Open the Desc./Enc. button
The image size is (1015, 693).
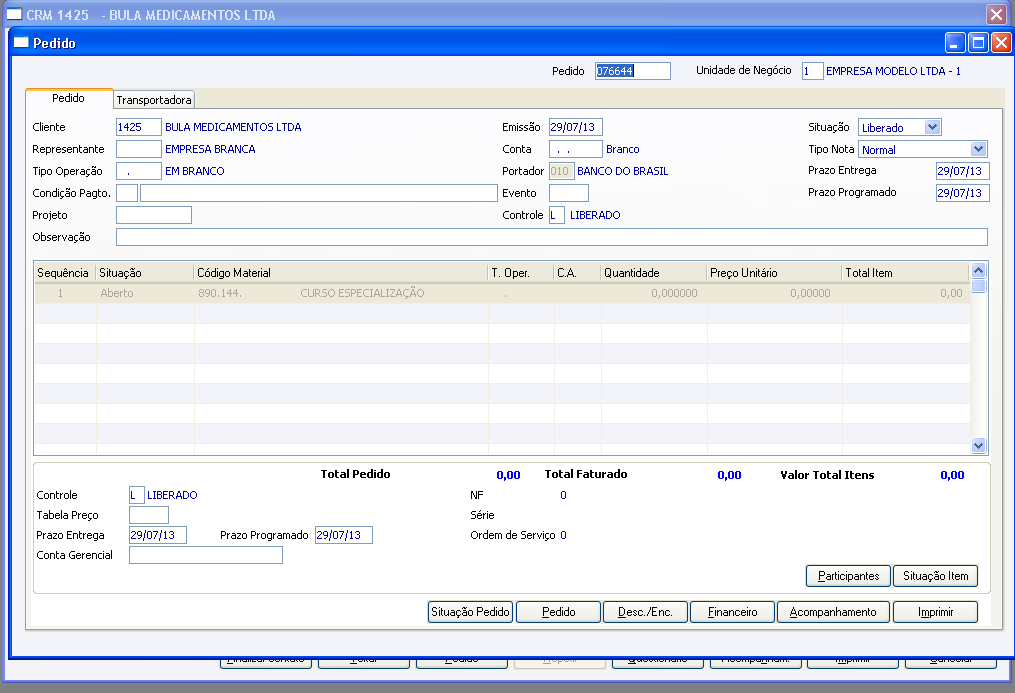[645, 611]
